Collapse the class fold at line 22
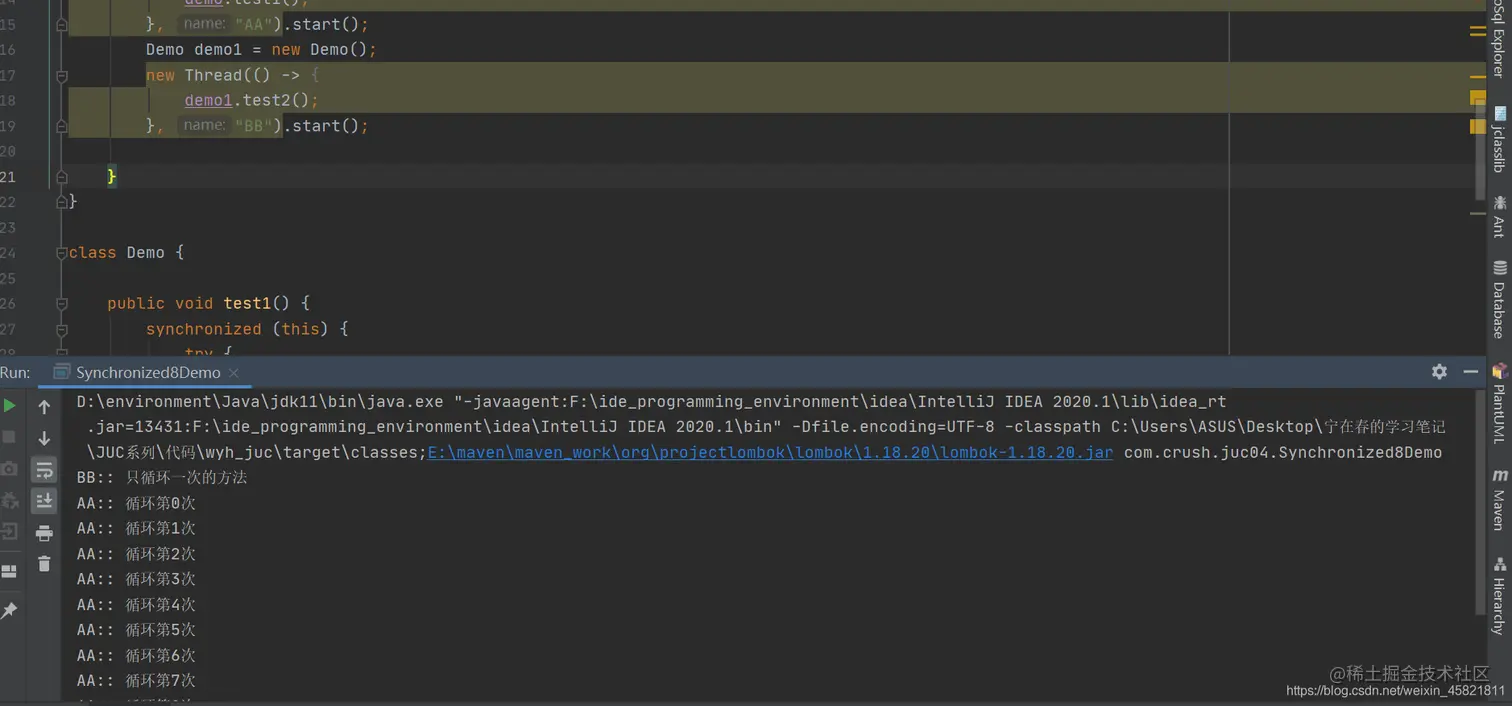Screen dimensions: 1512x706 pos(62,202)
